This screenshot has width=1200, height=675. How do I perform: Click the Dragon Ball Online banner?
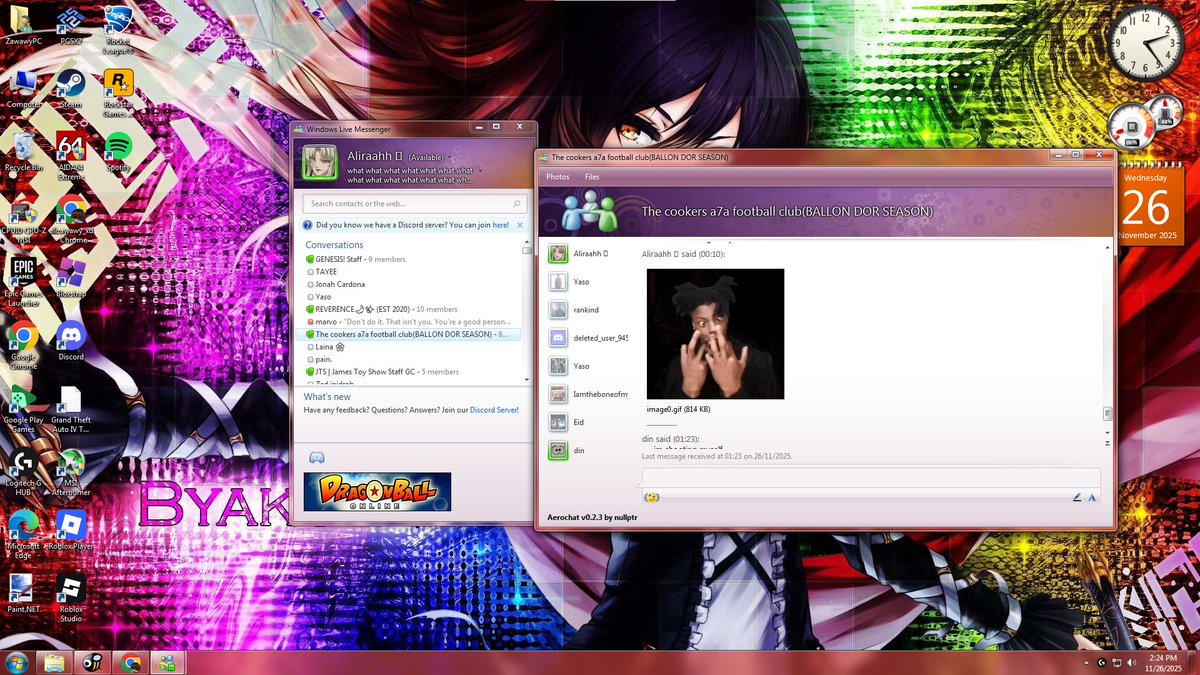pyautogui.click(x=377, y=492)
